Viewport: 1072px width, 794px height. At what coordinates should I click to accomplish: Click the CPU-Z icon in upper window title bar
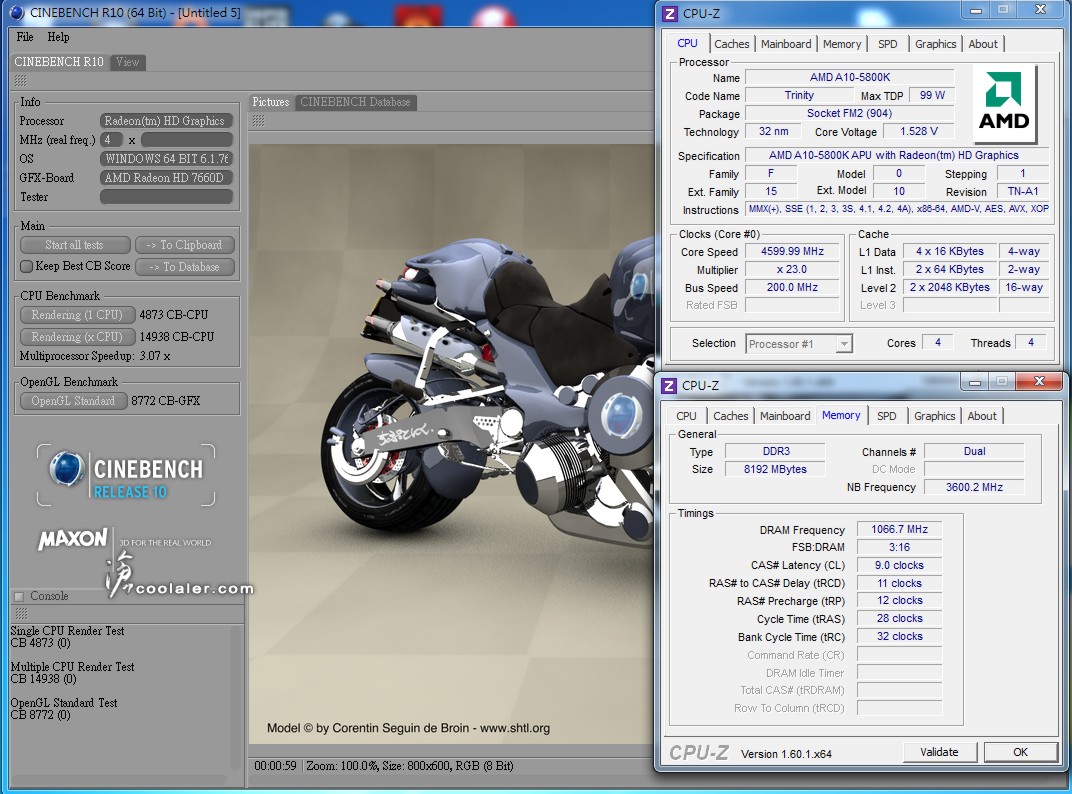671,13
